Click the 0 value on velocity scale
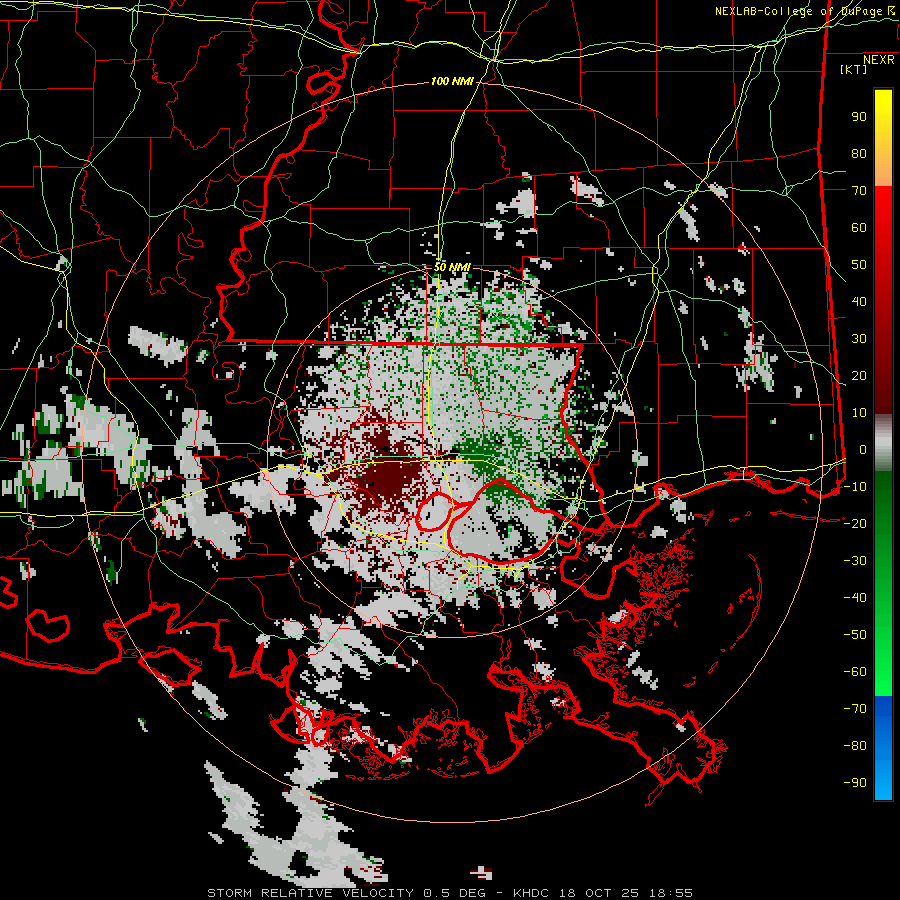Viewport: 900px width, 900px height. (863, 449)
